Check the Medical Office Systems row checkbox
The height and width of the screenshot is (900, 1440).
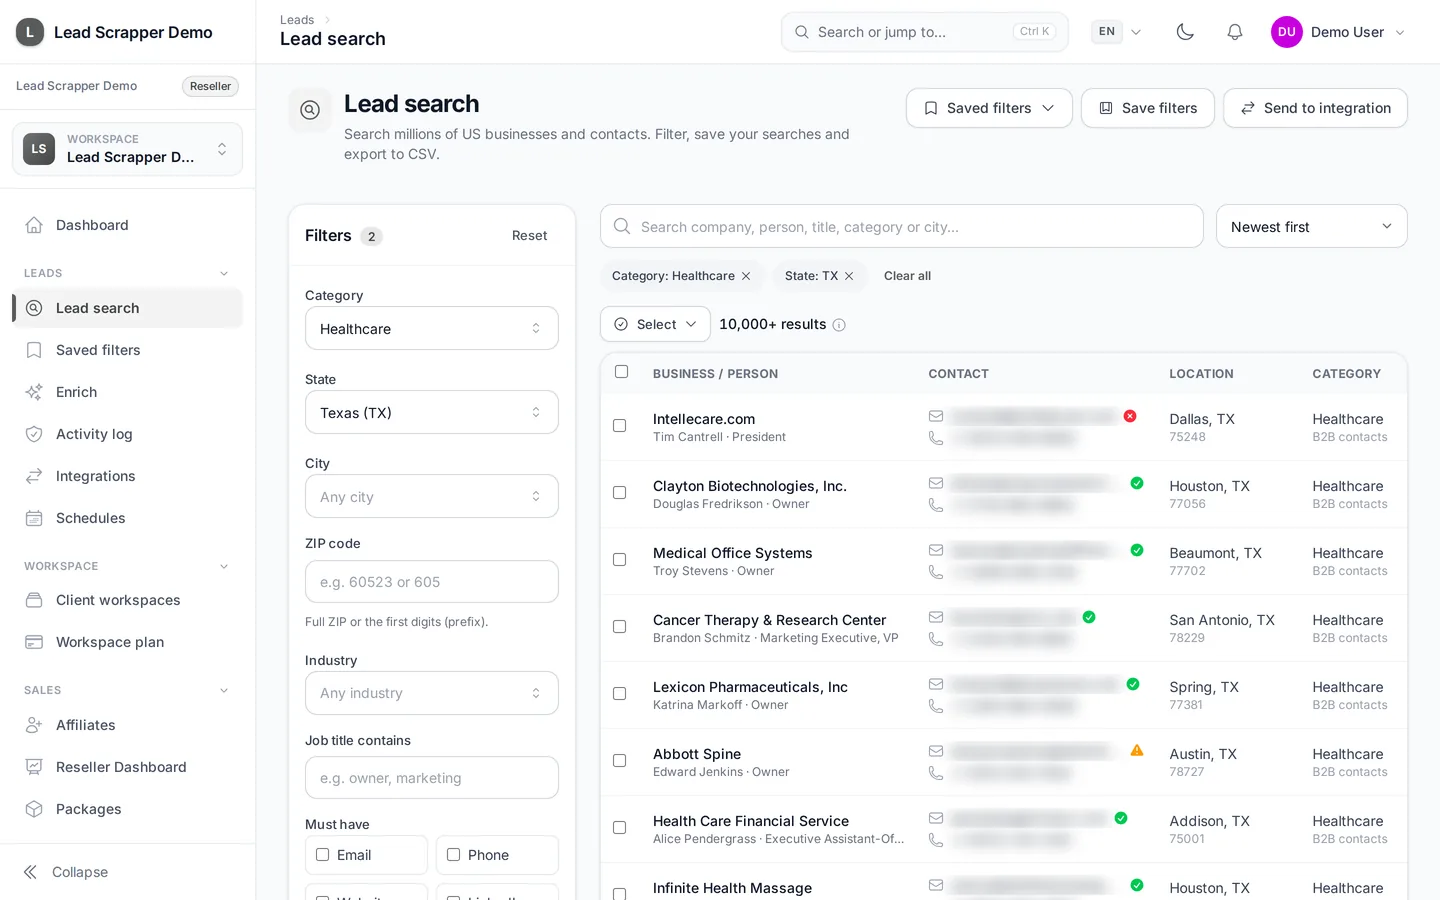point(620,560)
